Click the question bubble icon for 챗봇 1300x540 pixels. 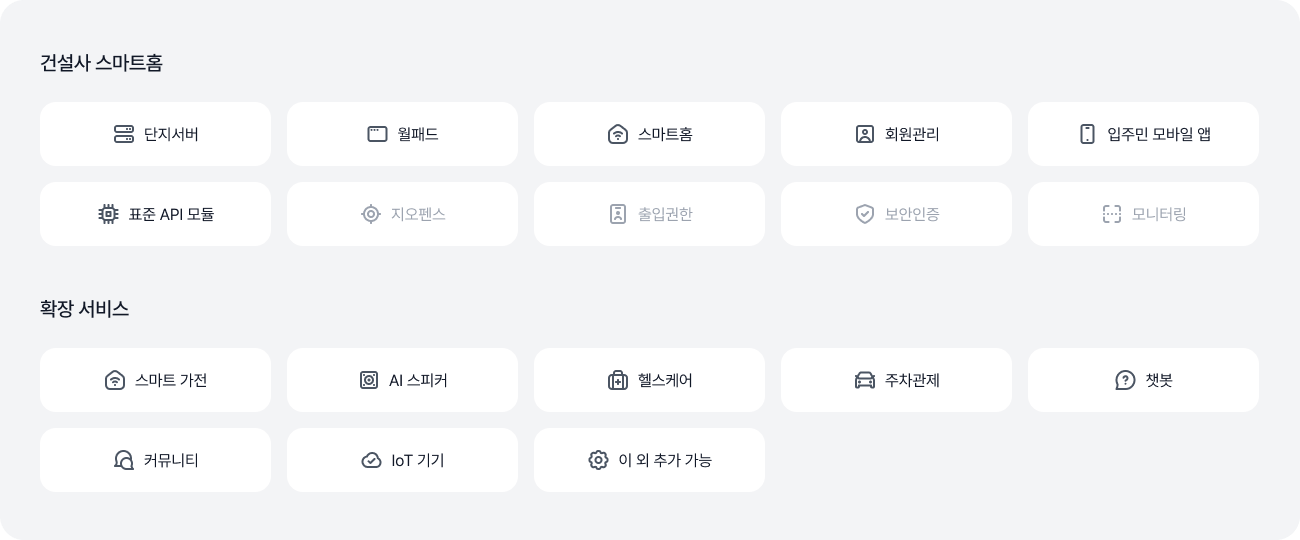coord(1125,380)
